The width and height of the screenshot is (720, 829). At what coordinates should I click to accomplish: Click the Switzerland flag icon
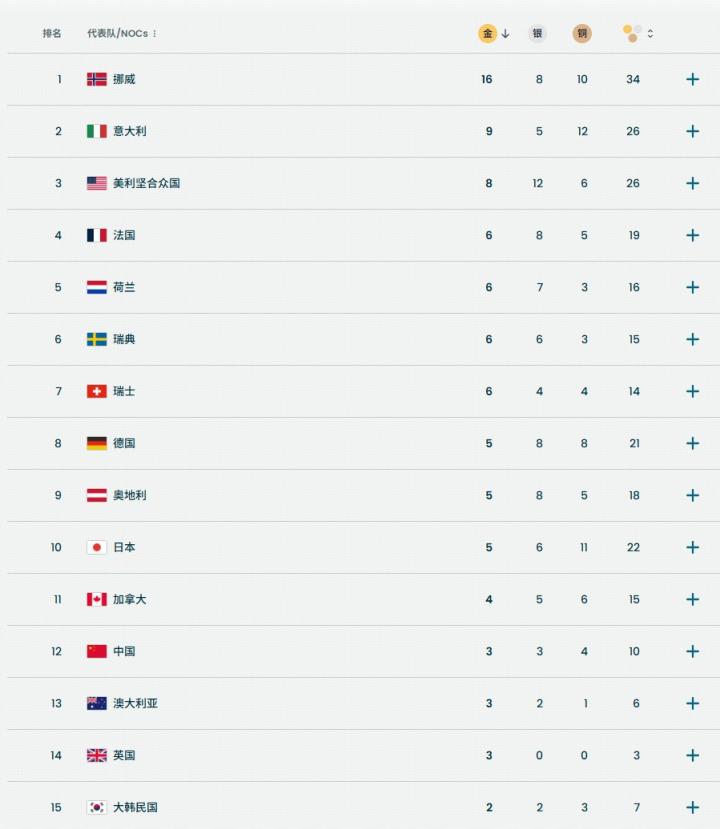click(x=96, y=391)
